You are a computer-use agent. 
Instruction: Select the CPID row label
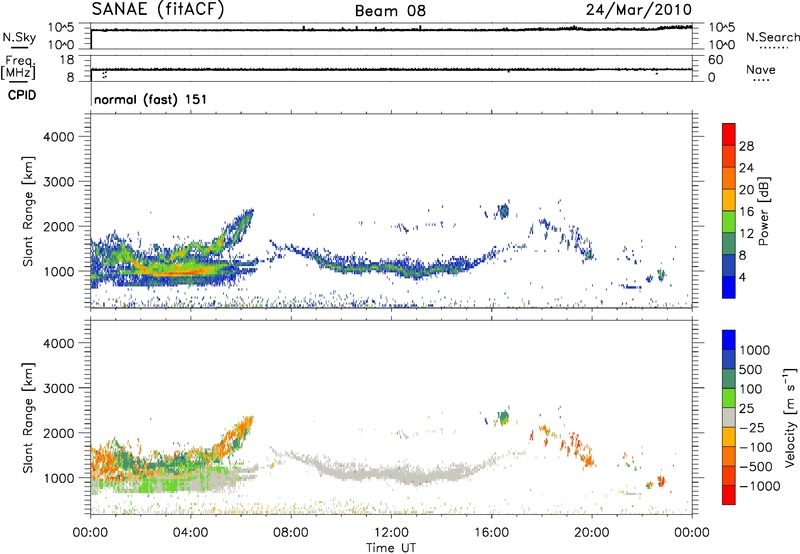pos(22,95)
